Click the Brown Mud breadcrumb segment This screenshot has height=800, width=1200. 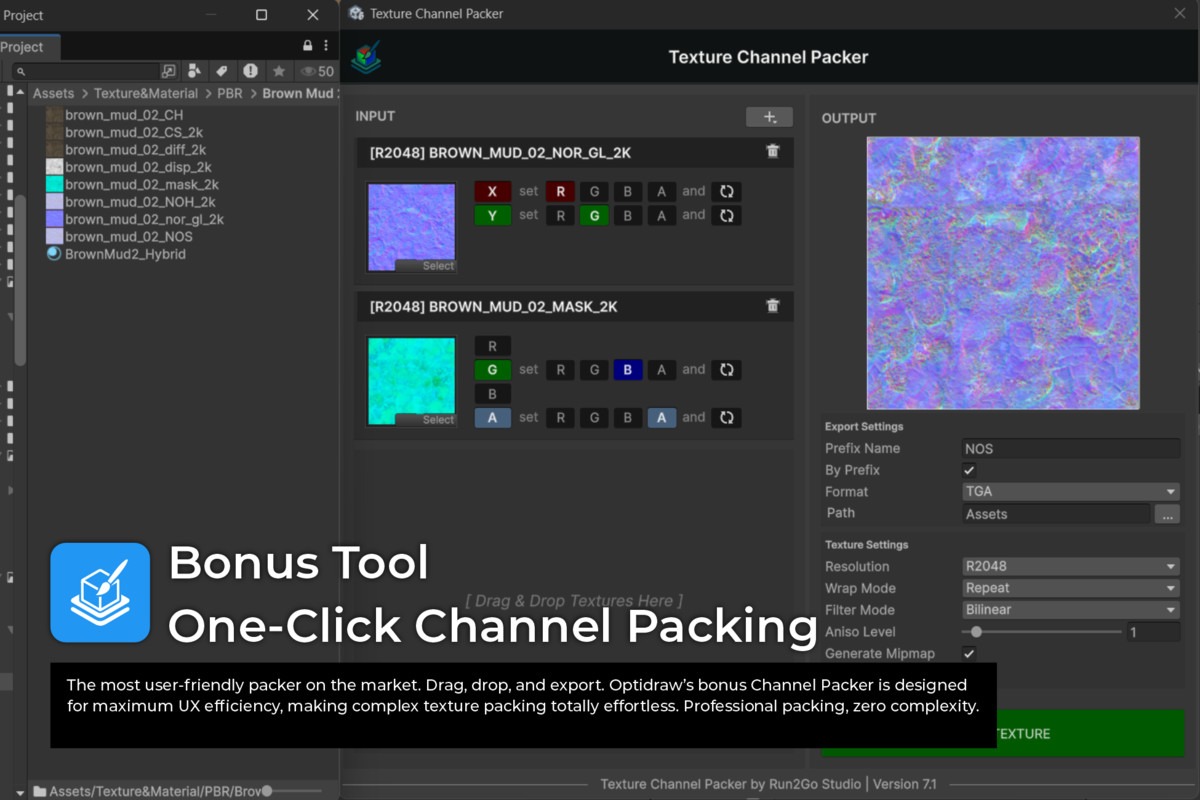coord(298,93)
